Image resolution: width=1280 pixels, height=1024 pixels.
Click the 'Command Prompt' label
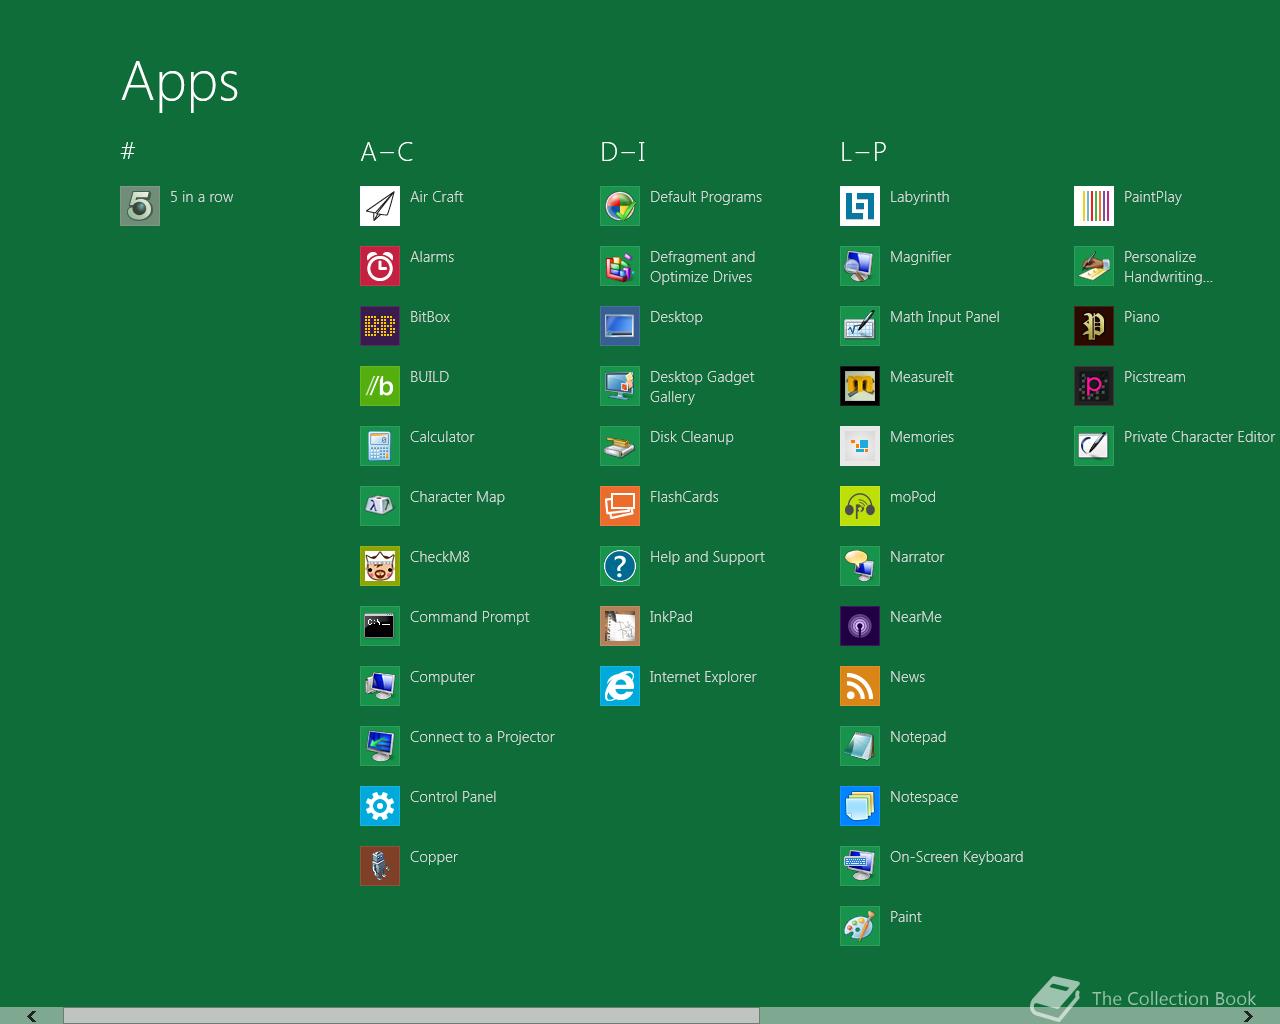469,617
